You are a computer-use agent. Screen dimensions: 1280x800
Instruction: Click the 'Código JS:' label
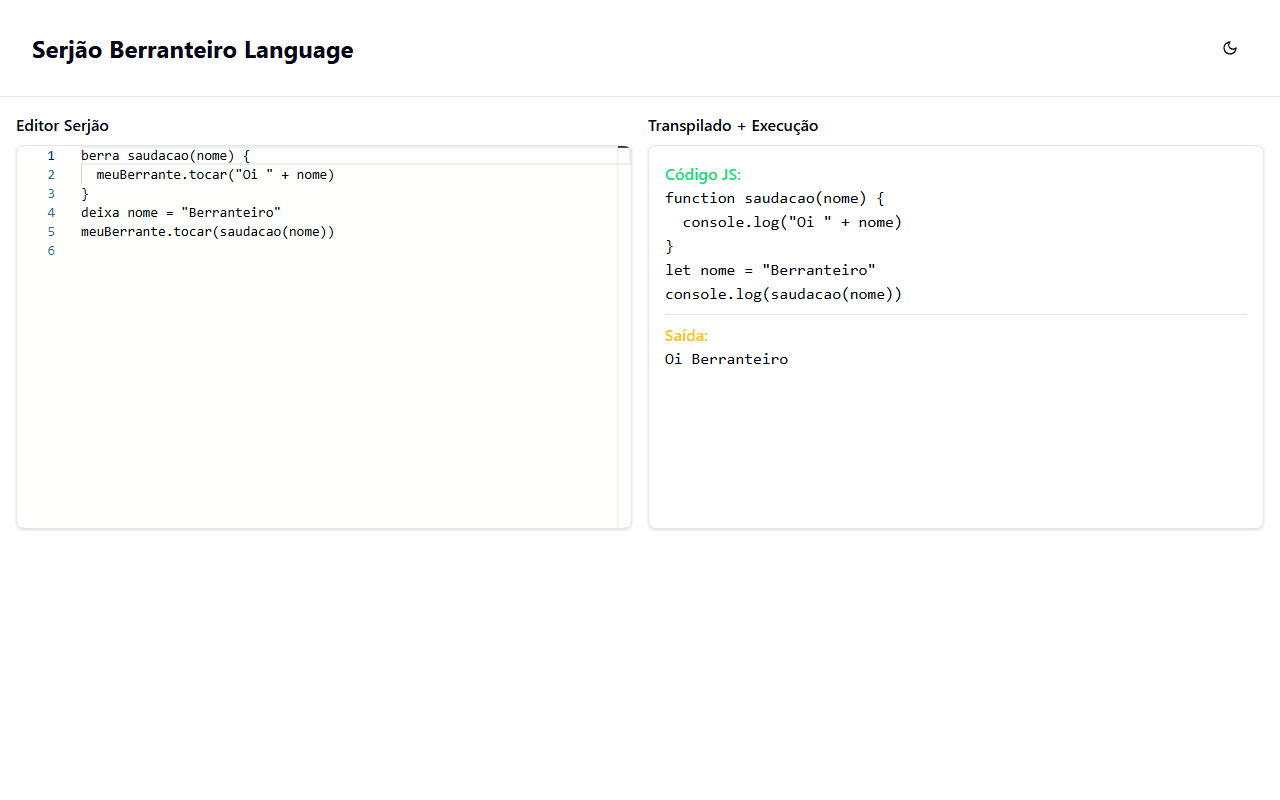click(703, 175)
